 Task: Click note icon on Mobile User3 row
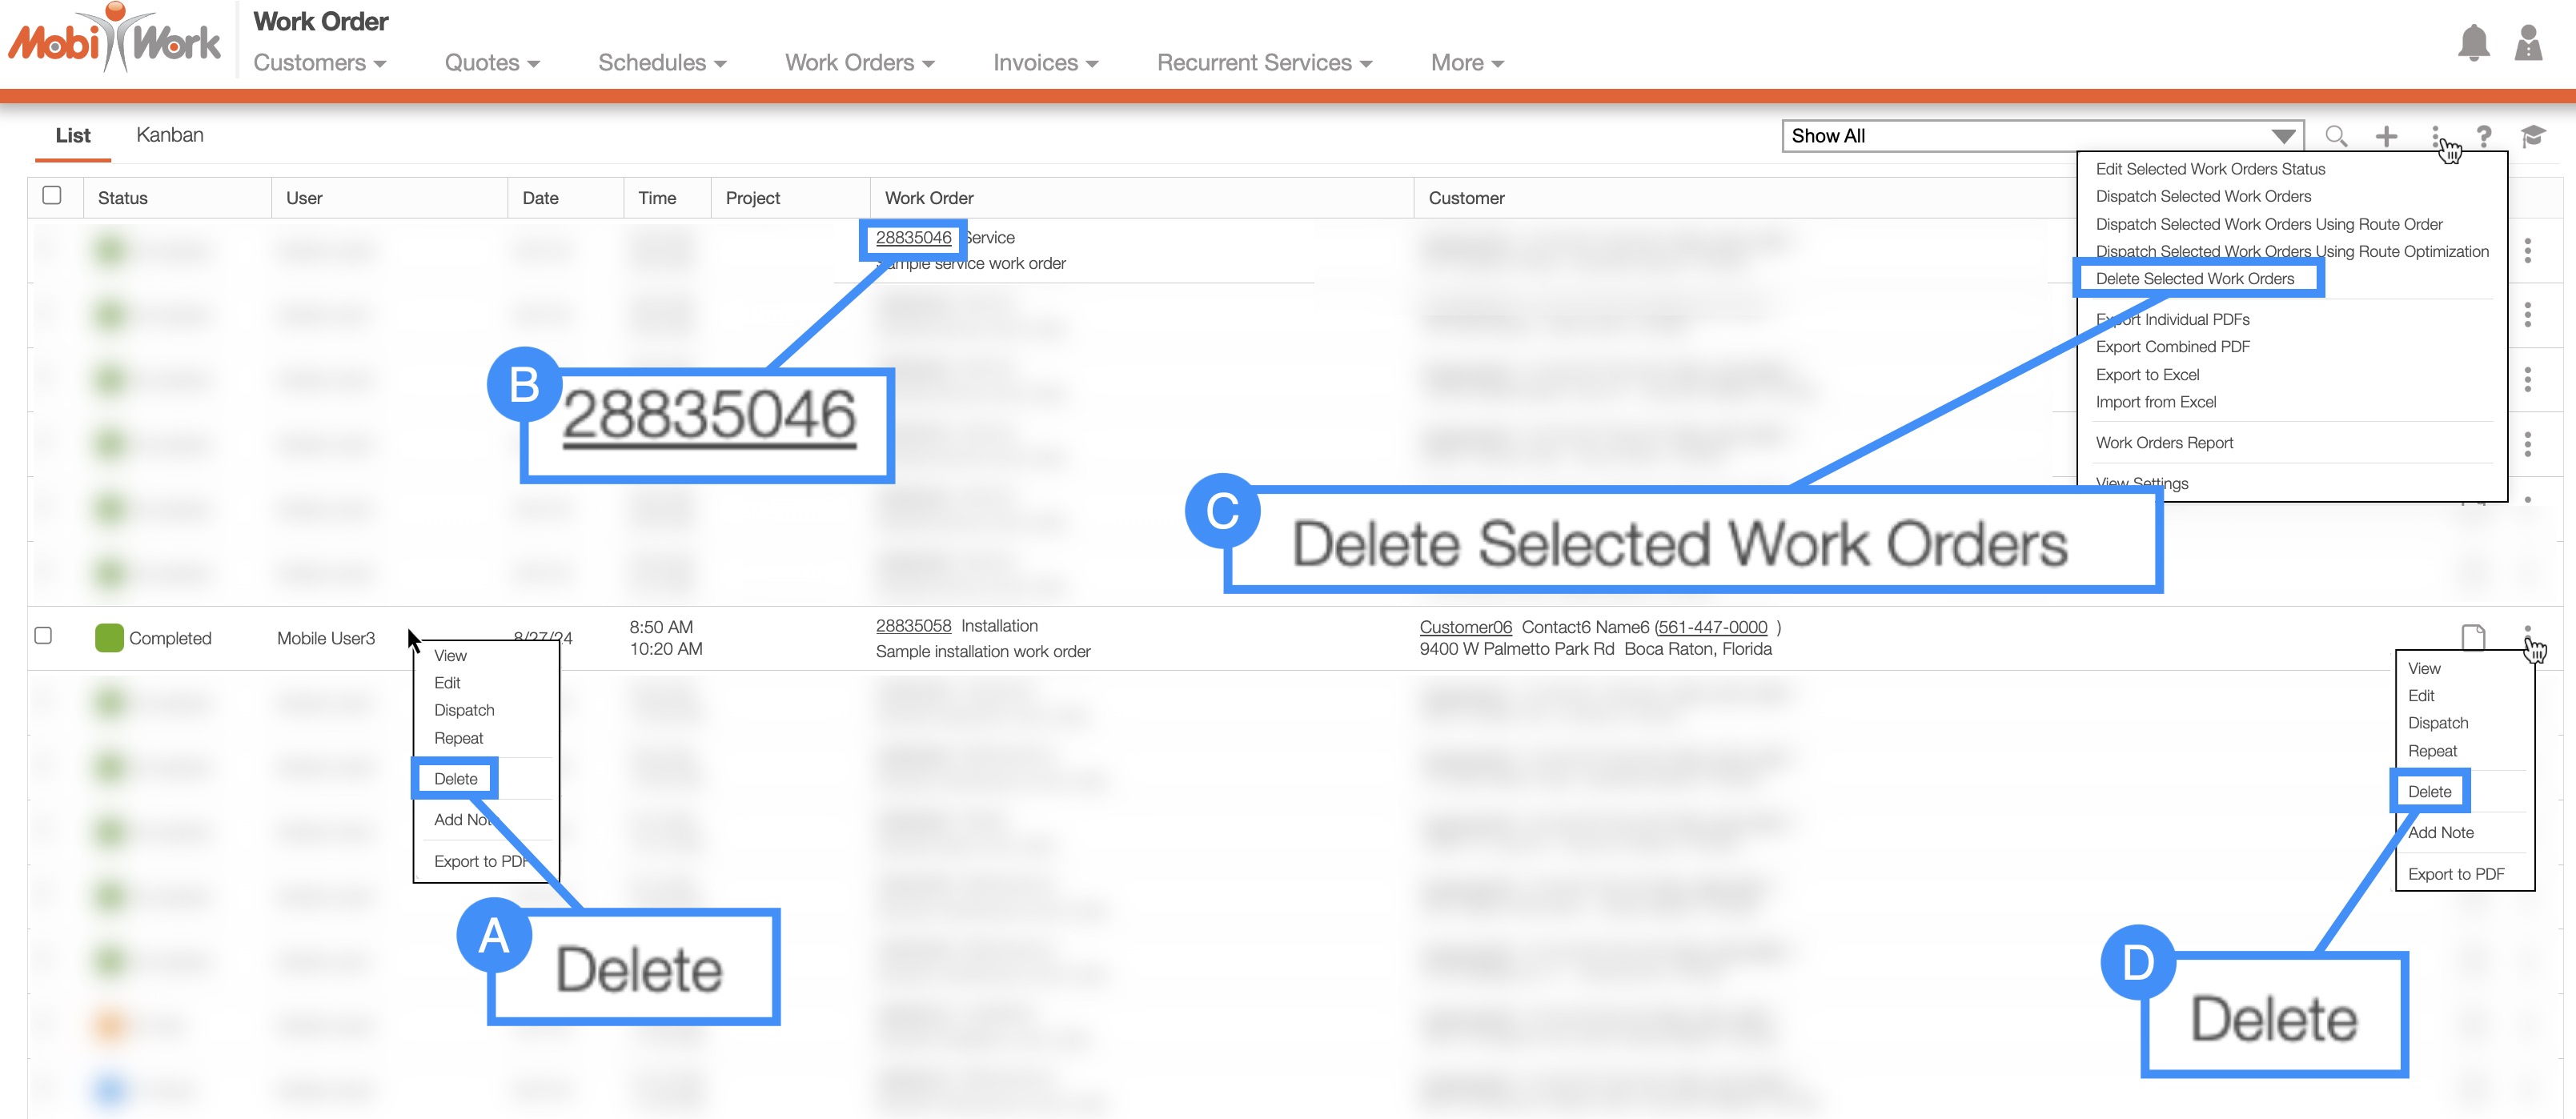(2472, 637)
